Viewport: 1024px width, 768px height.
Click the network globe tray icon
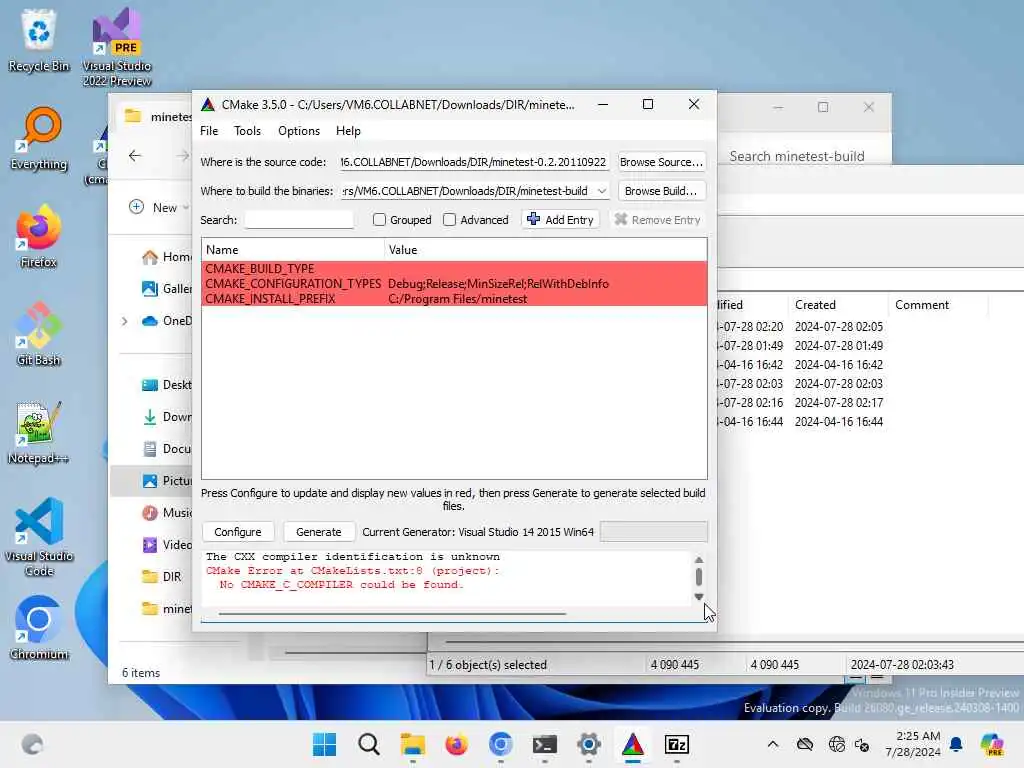tap(836, 744)
